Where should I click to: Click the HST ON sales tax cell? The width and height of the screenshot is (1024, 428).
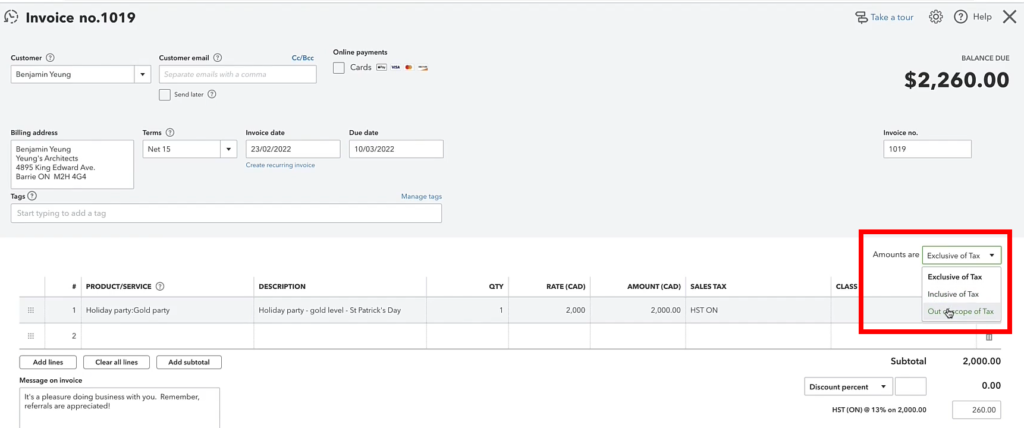[758, 310]
